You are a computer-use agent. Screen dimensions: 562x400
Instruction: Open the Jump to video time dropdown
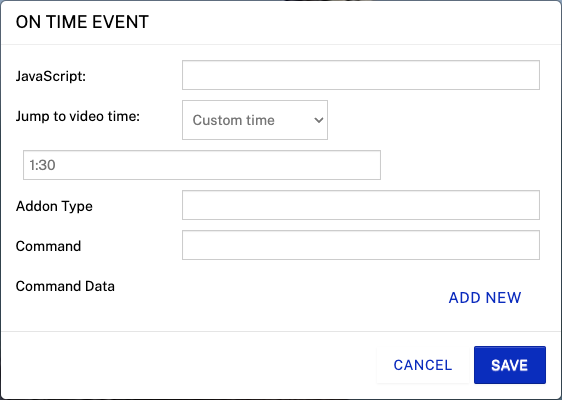tap(255, 120)
